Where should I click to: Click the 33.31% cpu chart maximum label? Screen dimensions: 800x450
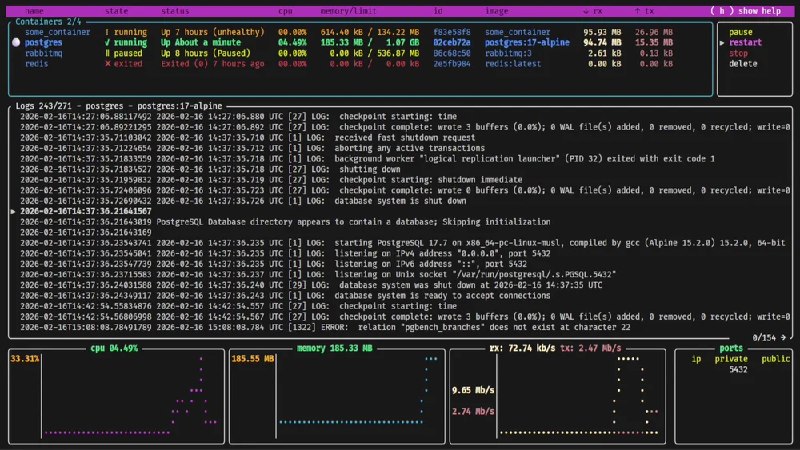pos(24,359)
